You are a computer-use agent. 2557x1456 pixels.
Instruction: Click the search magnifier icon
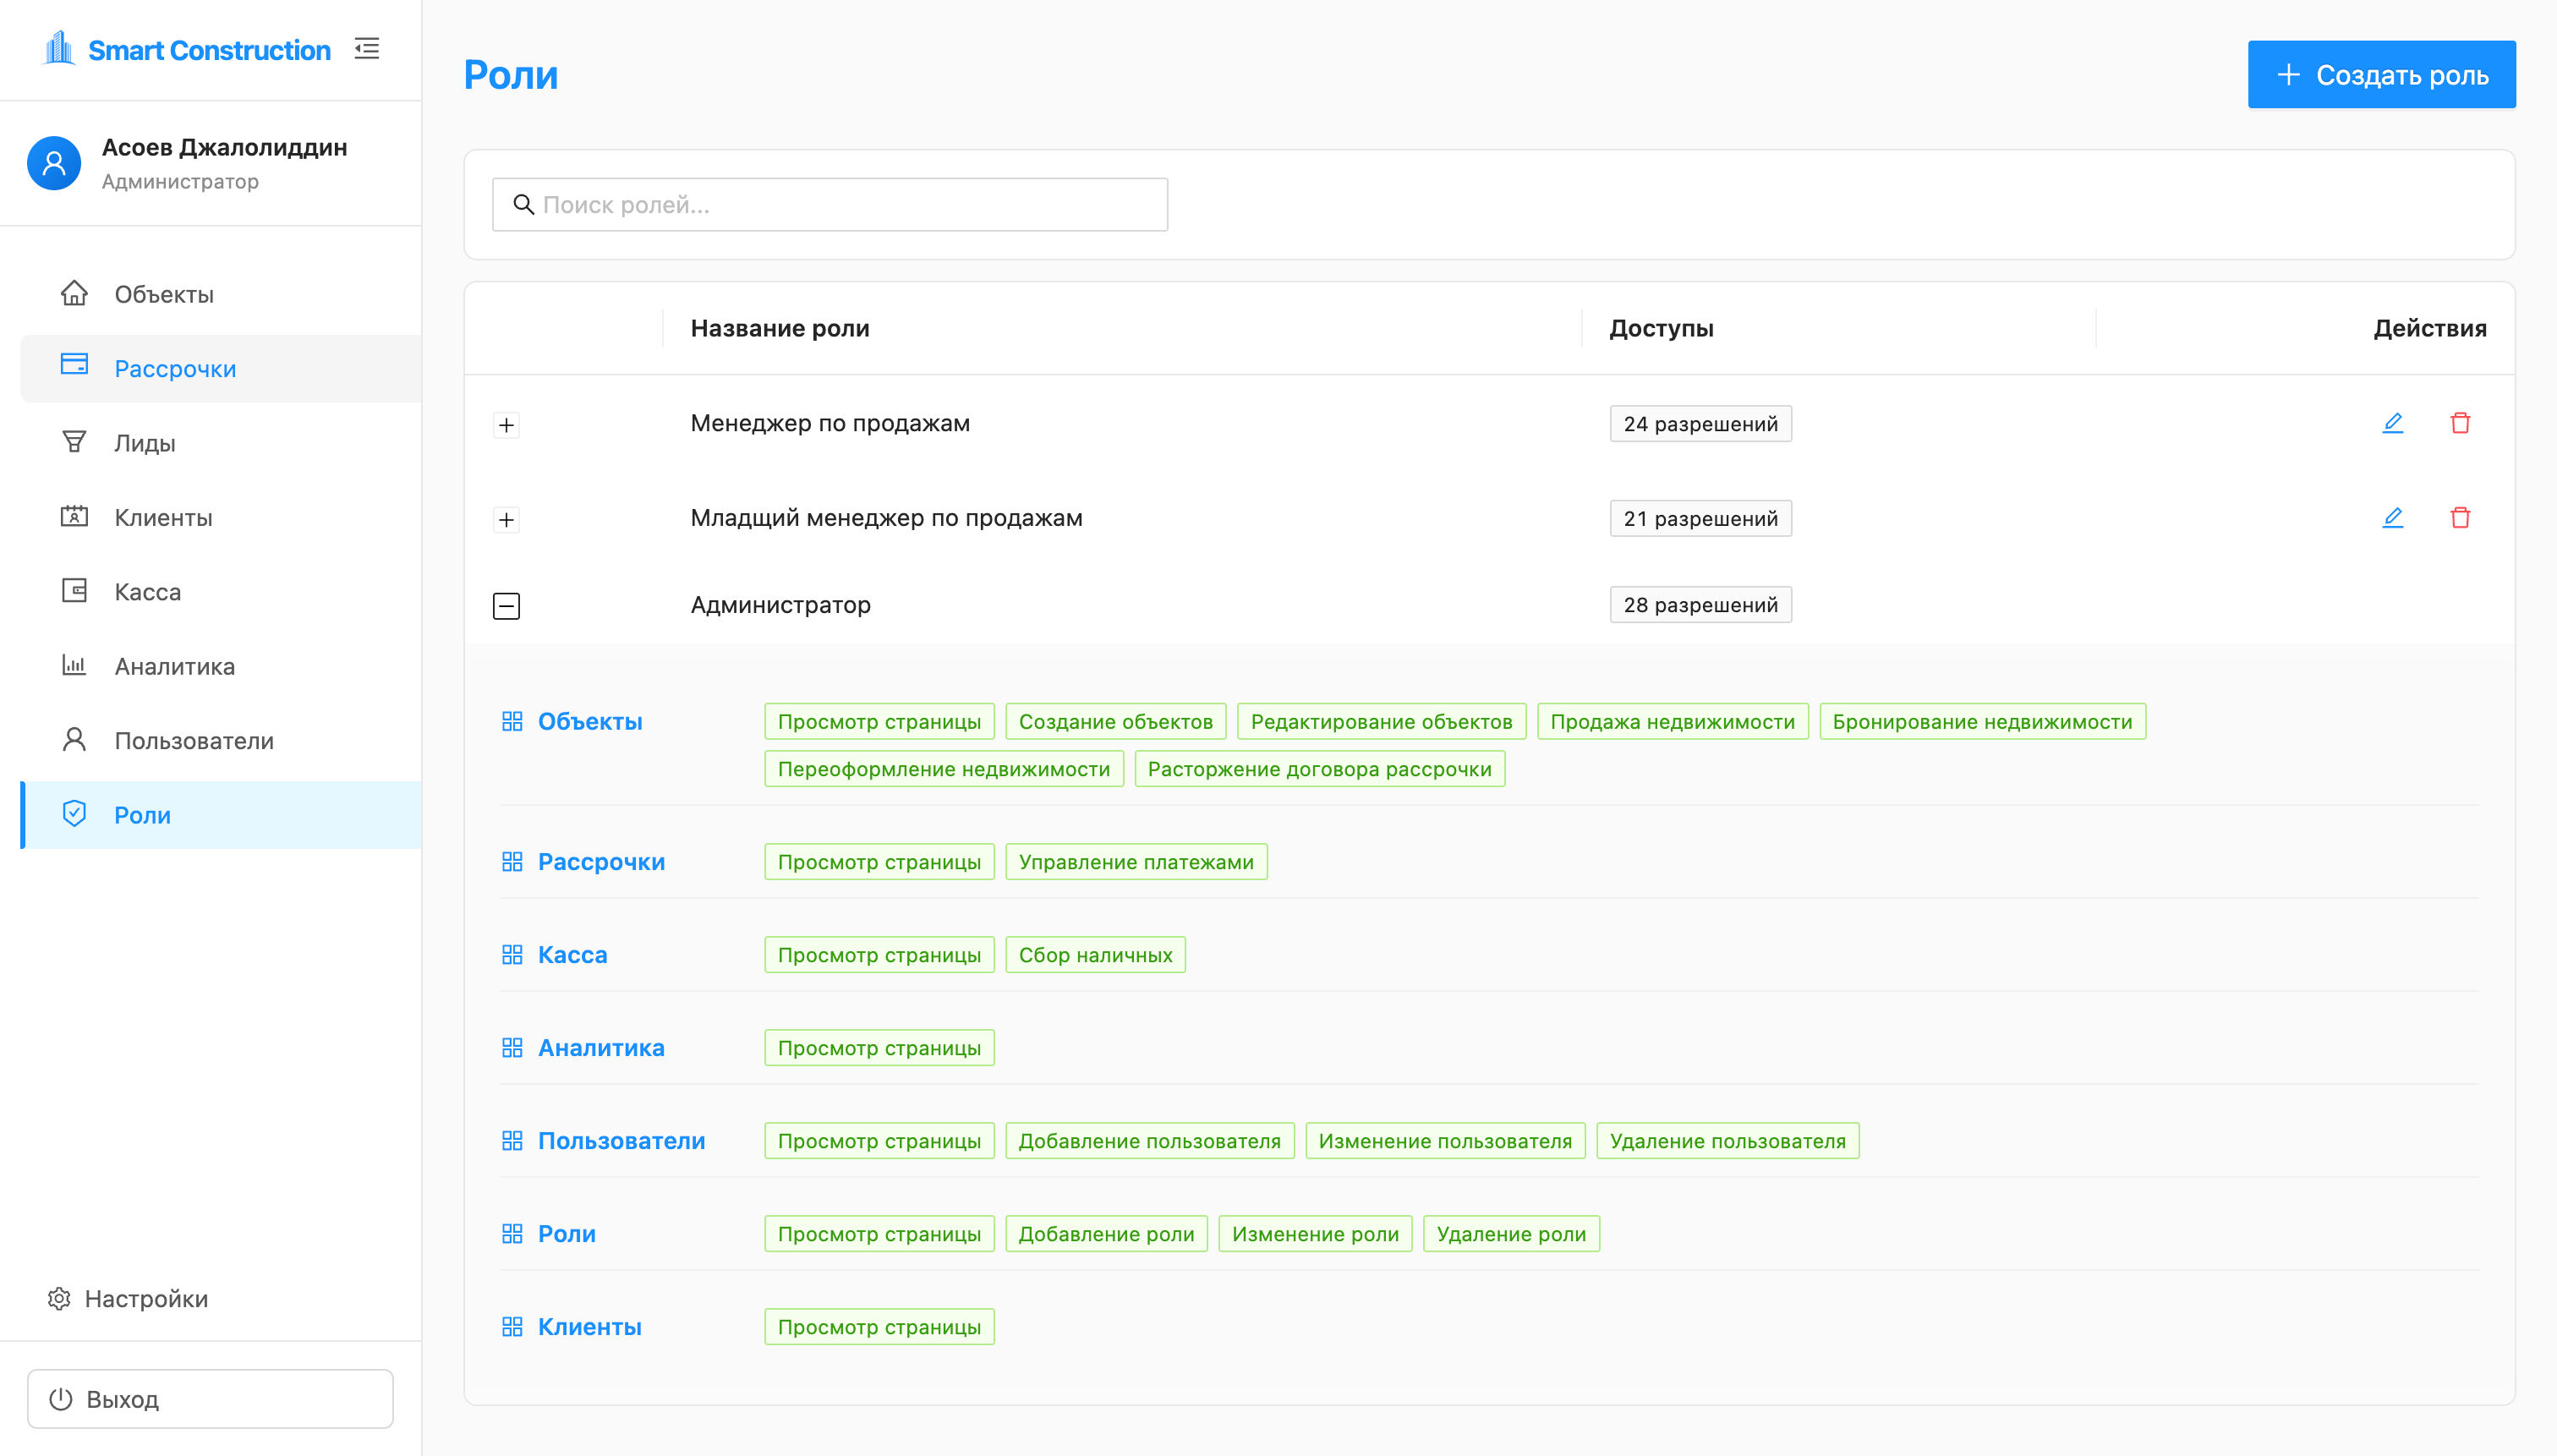523,205
